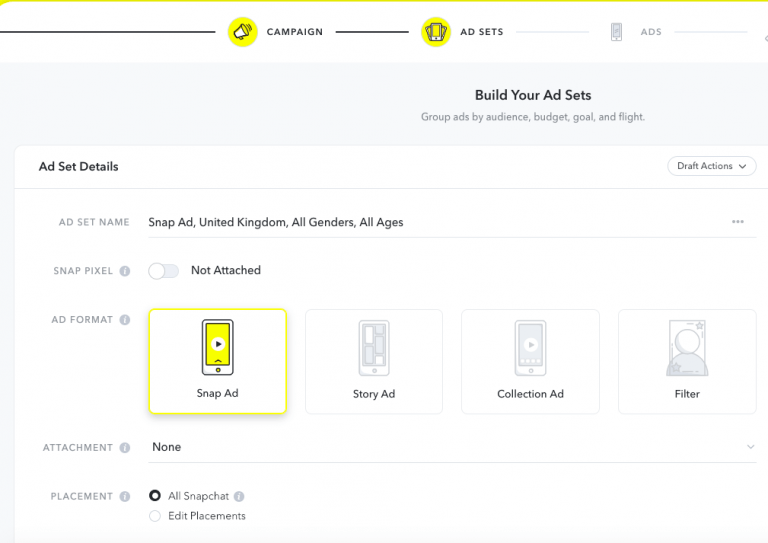This screenshot has height=543, width=768.
Task: Toggle the Snap Pixel switch
Action: tap(163, 271)
